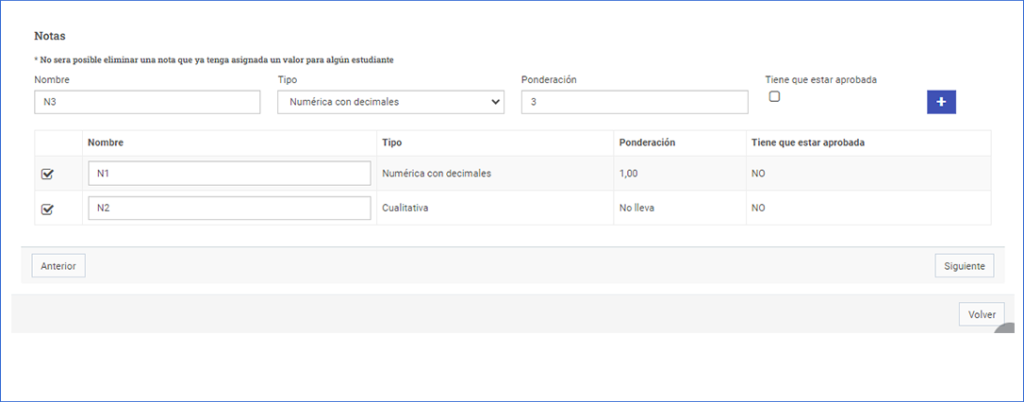Focus the Ponderación input with value 3
Screen dimensions: 1024x402
634,102
